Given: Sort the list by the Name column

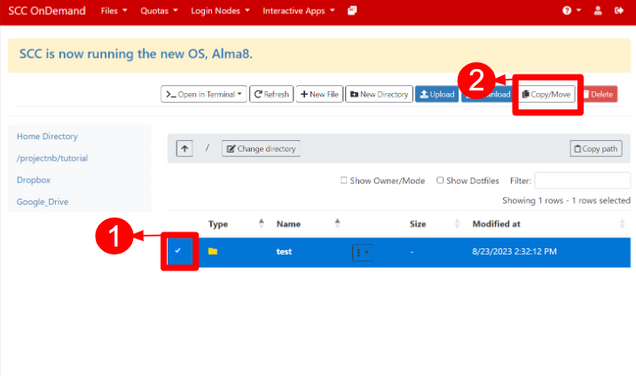Looking at the screenshot, I should [288, 224].
